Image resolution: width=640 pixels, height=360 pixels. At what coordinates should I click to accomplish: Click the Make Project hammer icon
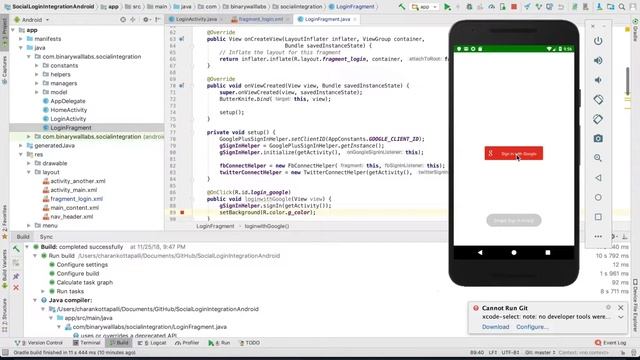(402, 7)
